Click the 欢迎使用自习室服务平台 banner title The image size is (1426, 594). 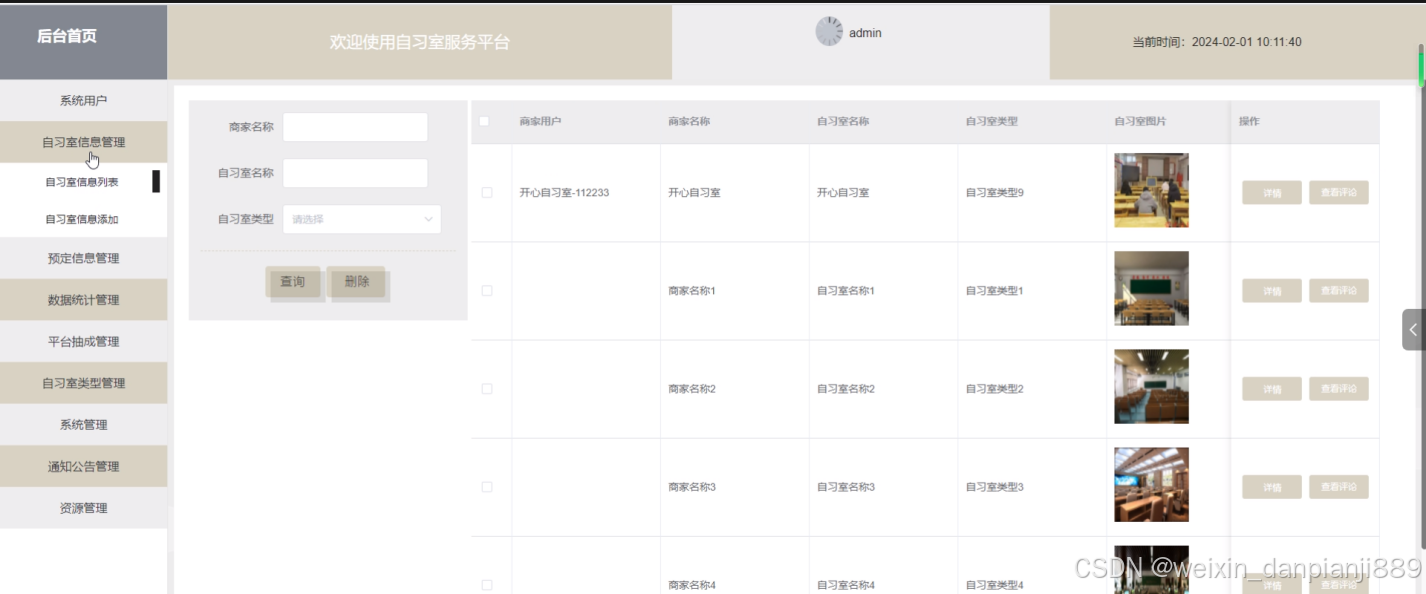(420, 42)
